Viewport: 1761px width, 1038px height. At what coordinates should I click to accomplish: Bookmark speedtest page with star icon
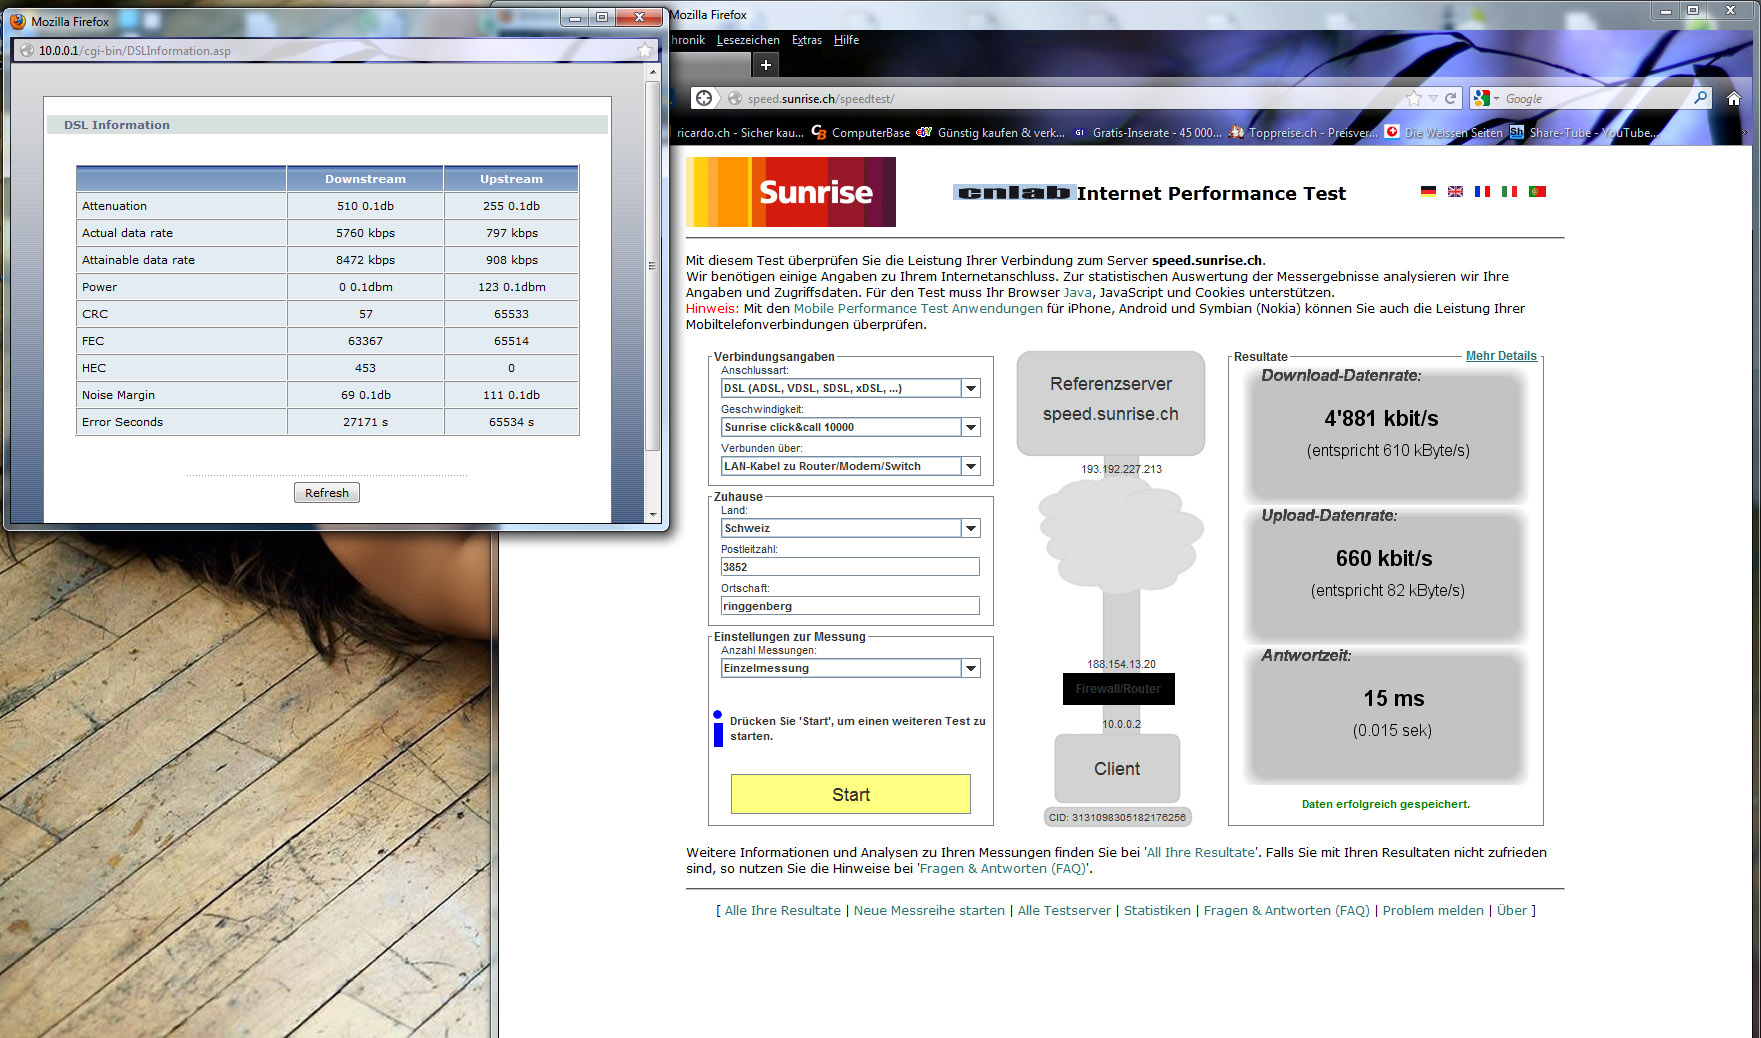tap(1413, 98)
